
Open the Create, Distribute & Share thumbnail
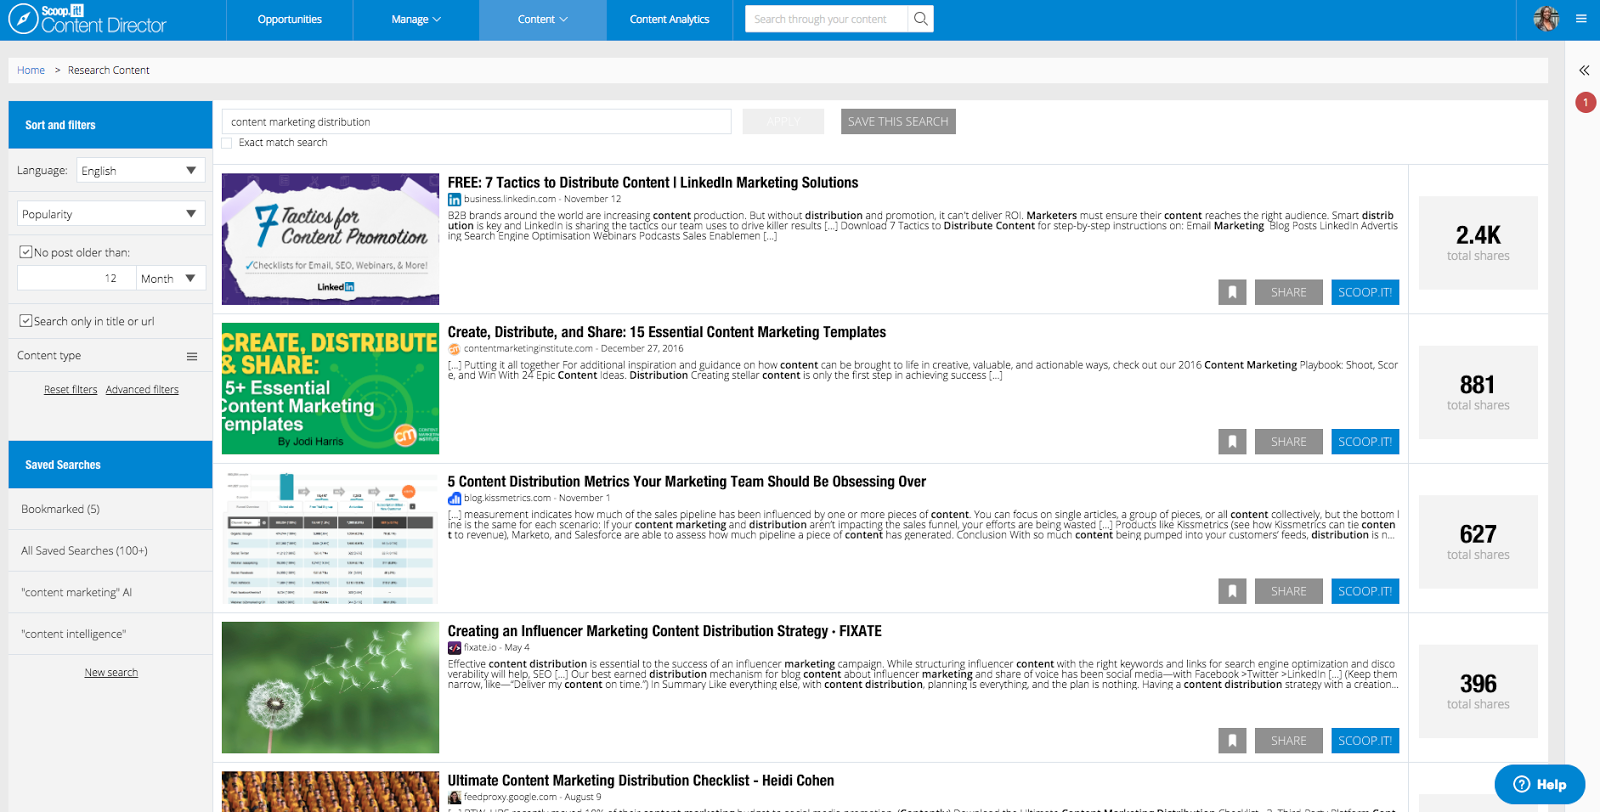[330, 388]
